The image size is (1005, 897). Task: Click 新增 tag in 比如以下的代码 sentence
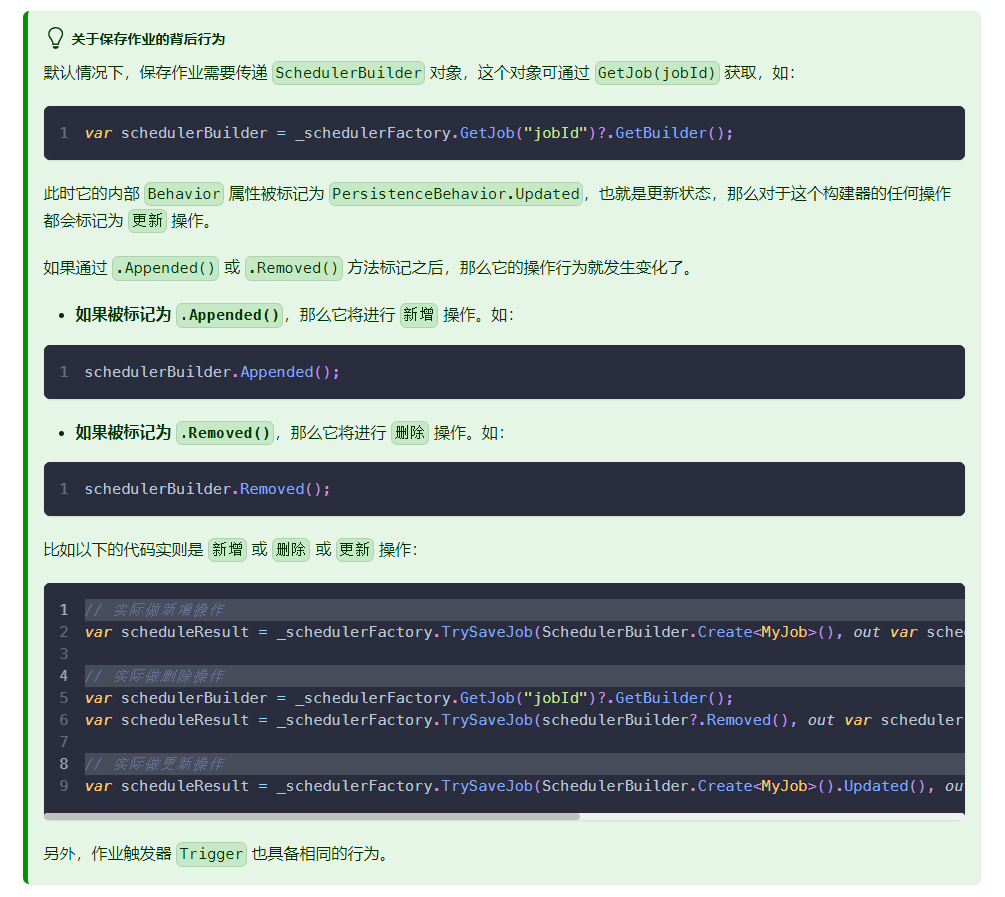(x=228, y=549)
